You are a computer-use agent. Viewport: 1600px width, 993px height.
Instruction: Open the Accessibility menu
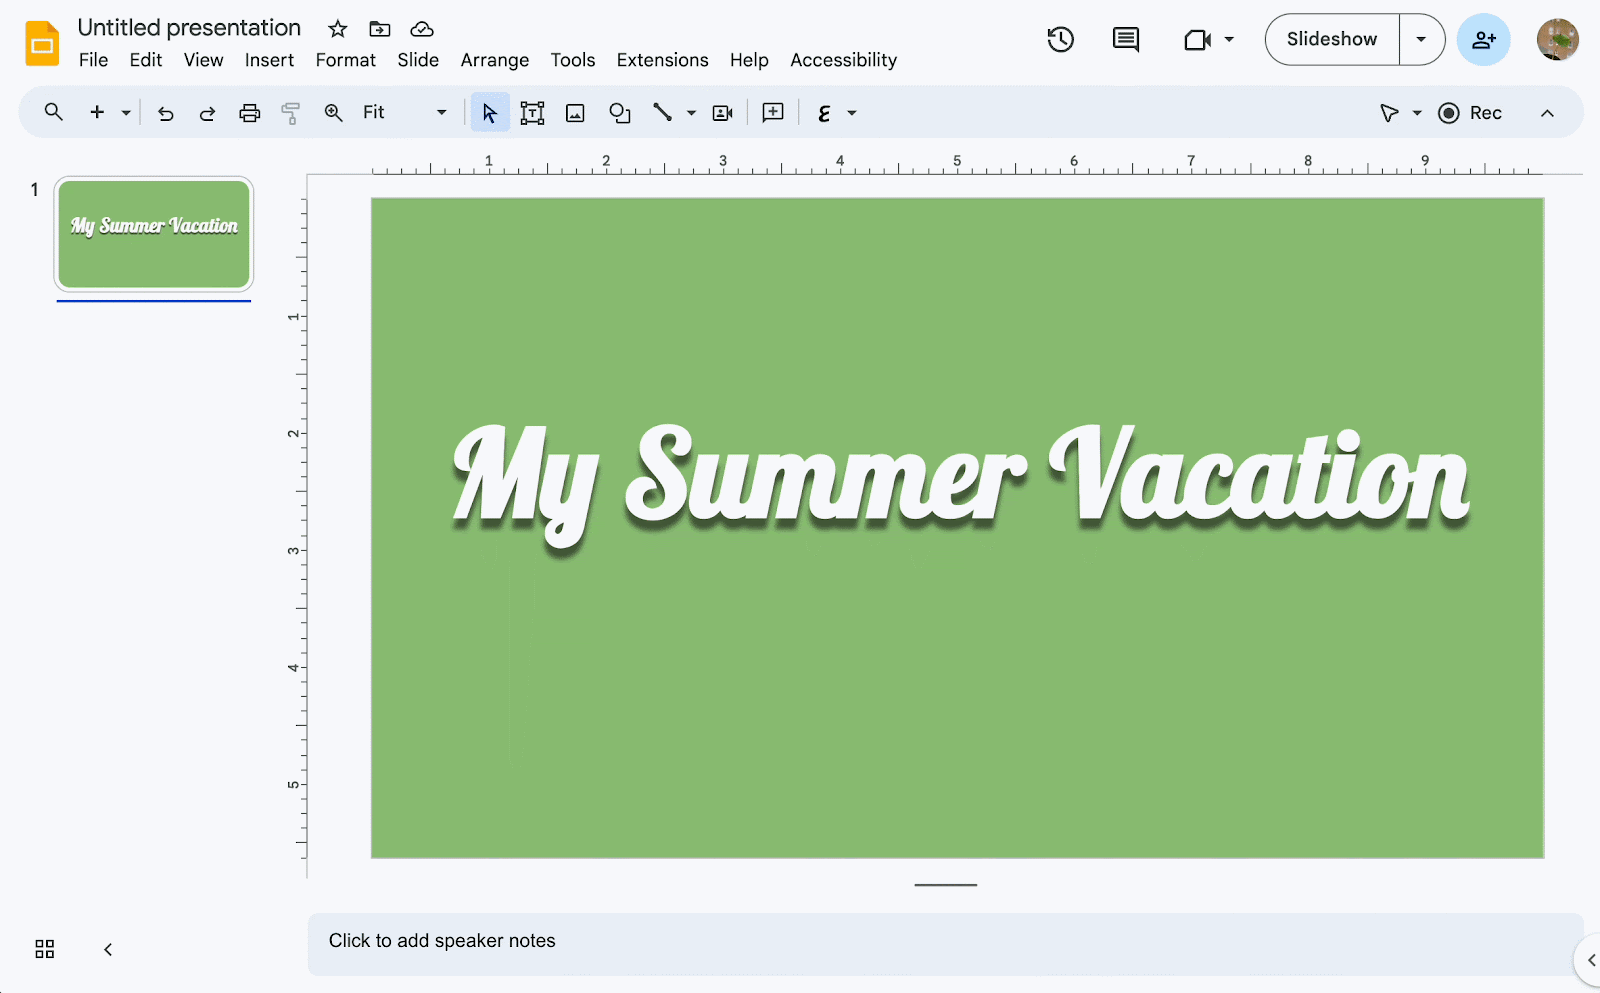click(844, 60)
